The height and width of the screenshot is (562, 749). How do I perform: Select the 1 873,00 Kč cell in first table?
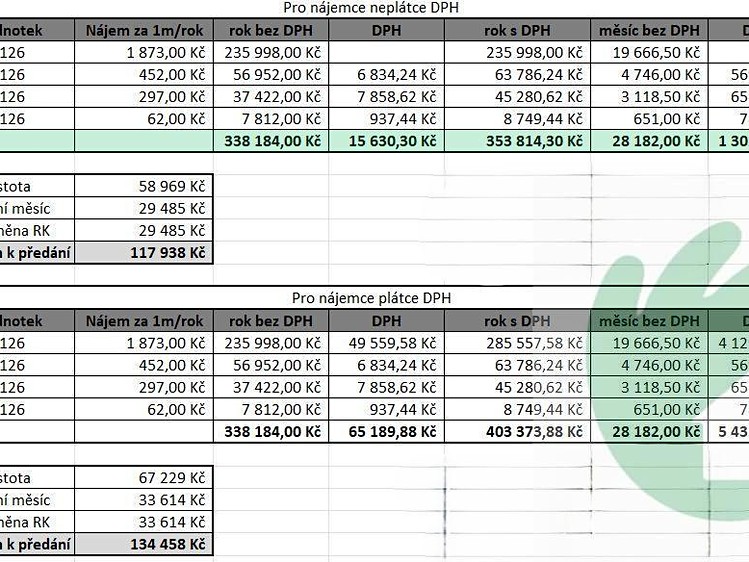[144, 53]
